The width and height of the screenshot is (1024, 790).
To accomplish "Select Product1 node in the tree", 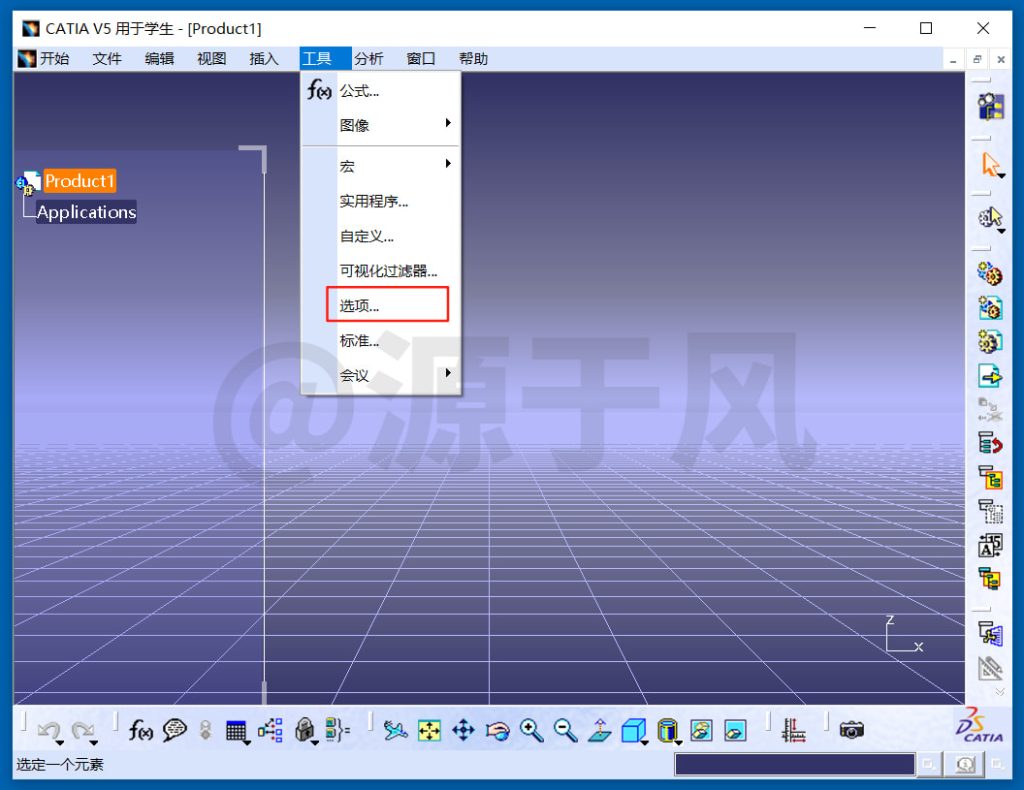I will pyautogui.click(x=80, y=181).
